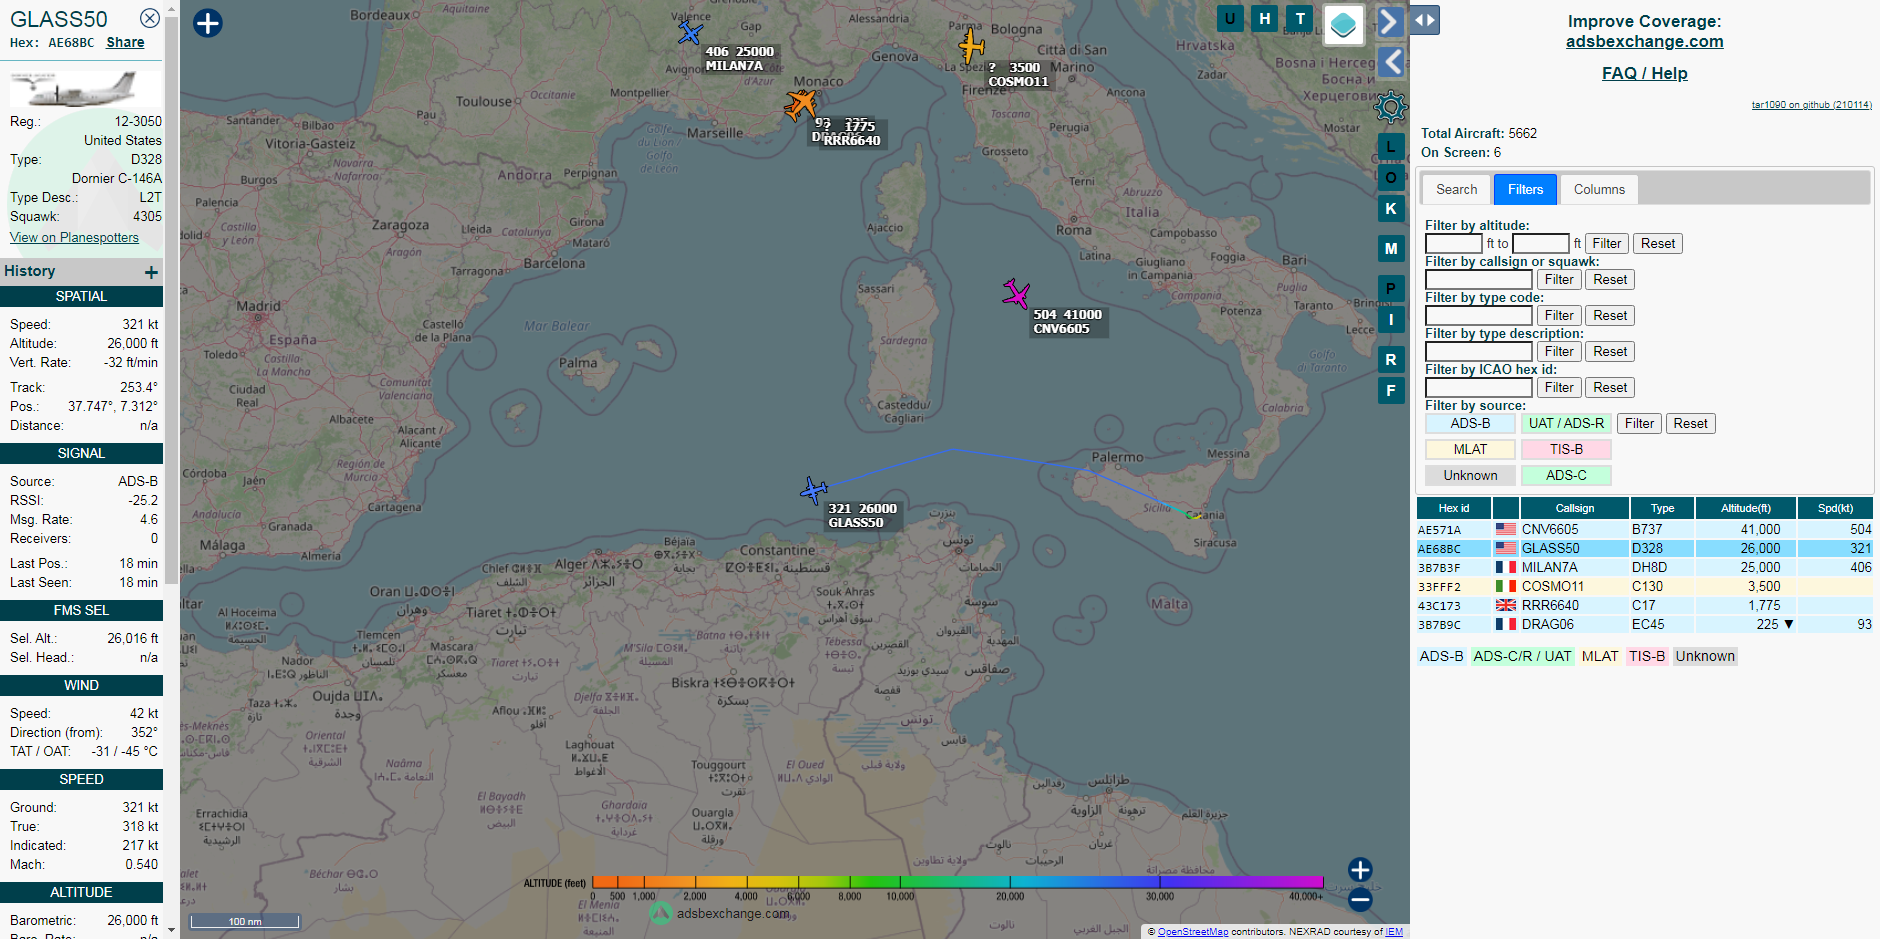Toggle the UAT / ADS-R source filter
The image size is (1880, 939).
1566,423
